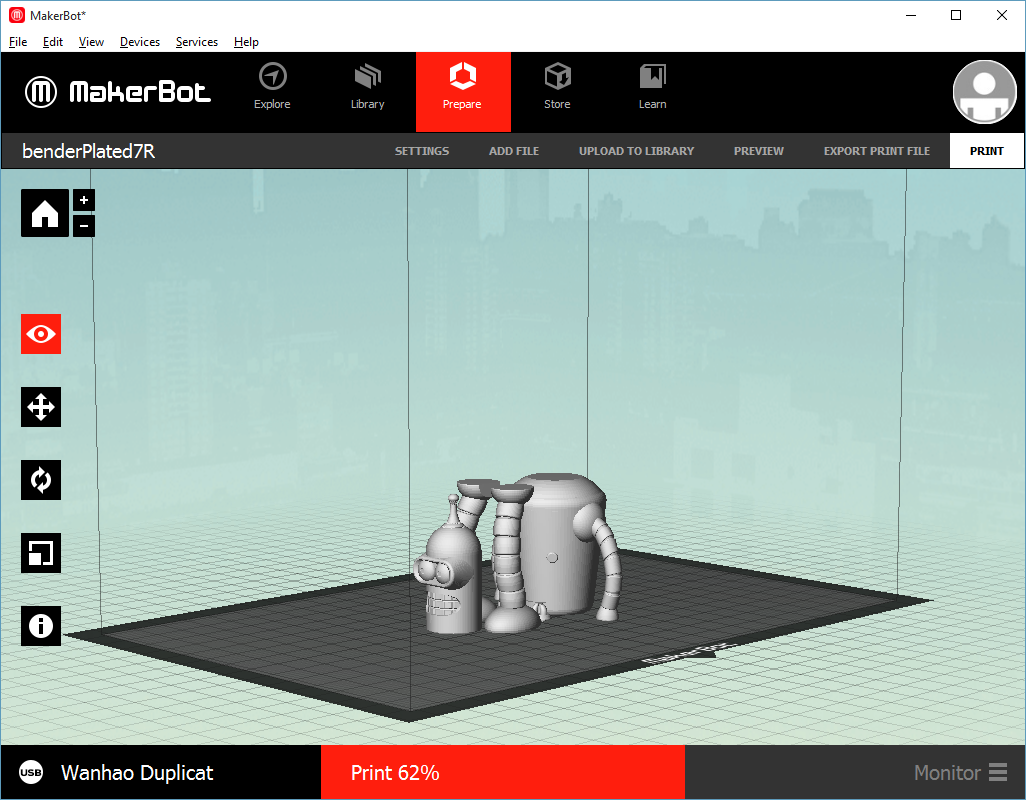Click the user profile avatar
The height and width of the screenshot is (800, 1026).
click(x=984, y=92)
